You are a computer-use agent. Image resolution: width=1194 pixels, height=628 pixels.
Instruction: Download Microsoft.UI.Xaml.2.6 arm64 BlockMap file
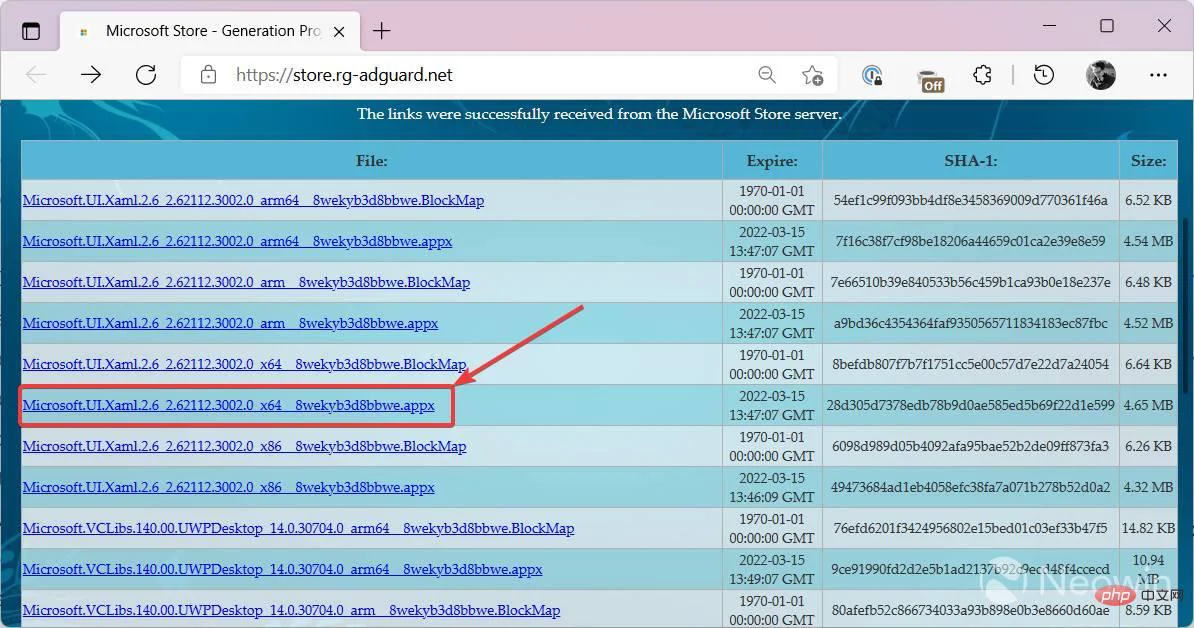[x=253, y=200]
